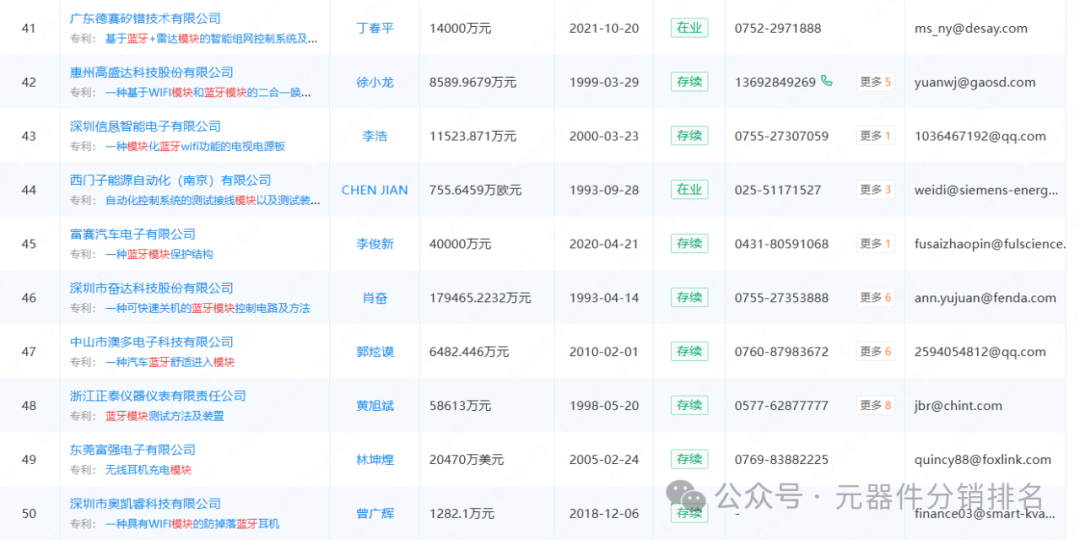The height and width of the screenshot is (540, 1080).
Task: Open patent 基于蓝牙+雷达模块的智能组网控制系统
Action: point(211,39)
